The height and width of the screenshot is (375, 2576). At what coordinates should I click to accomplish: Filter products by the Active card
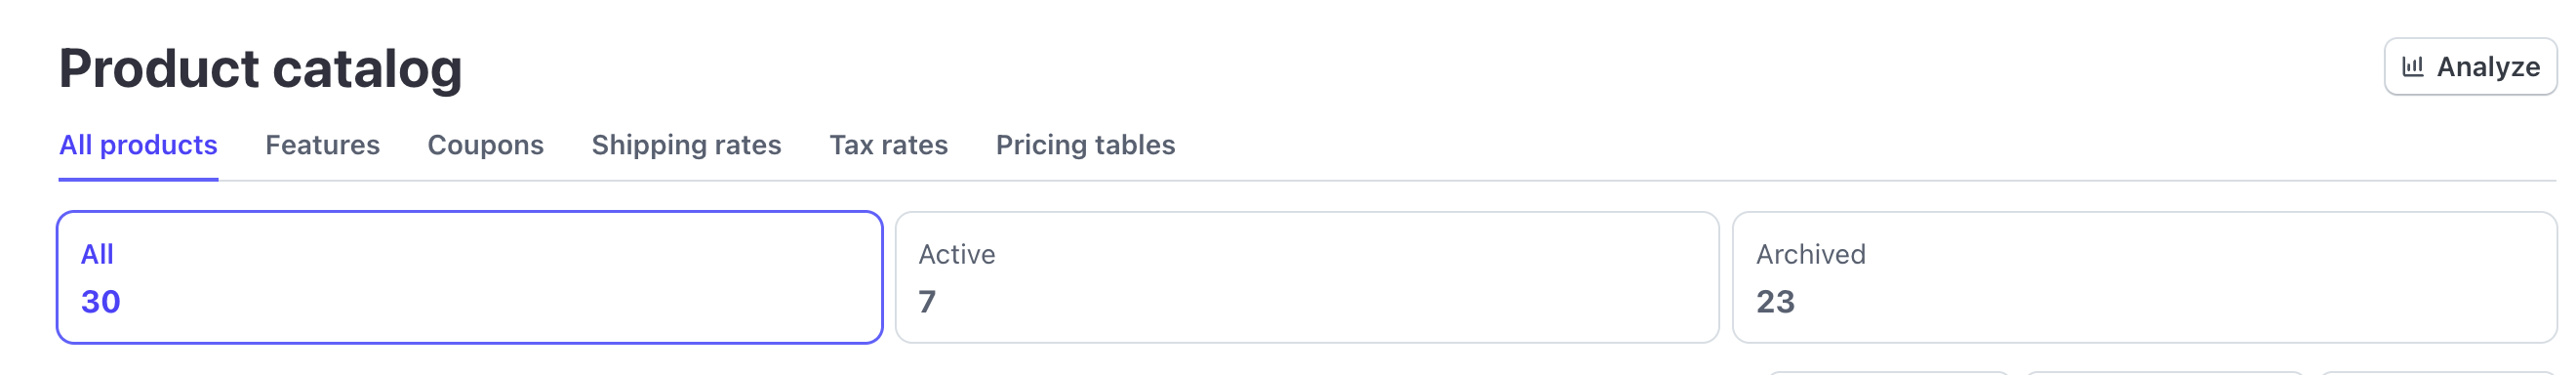tap(1306, 277)
